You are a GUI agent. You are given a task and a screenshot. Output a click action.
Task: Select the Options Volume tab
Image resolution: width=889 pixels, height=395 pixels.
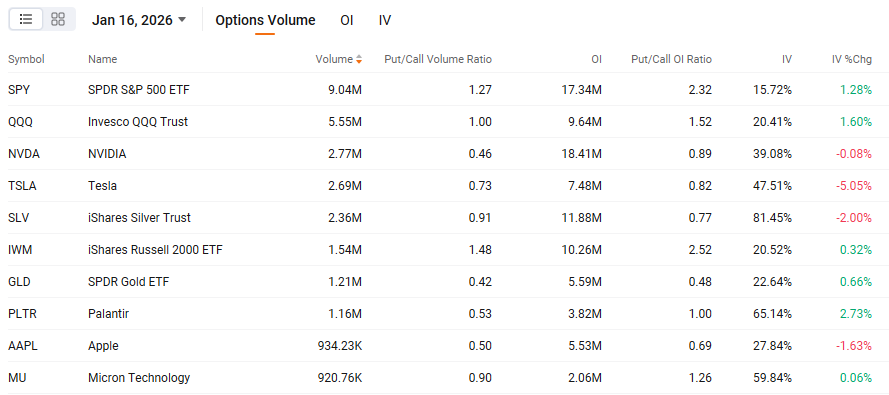pyautogui.click(x=265, y=20)
